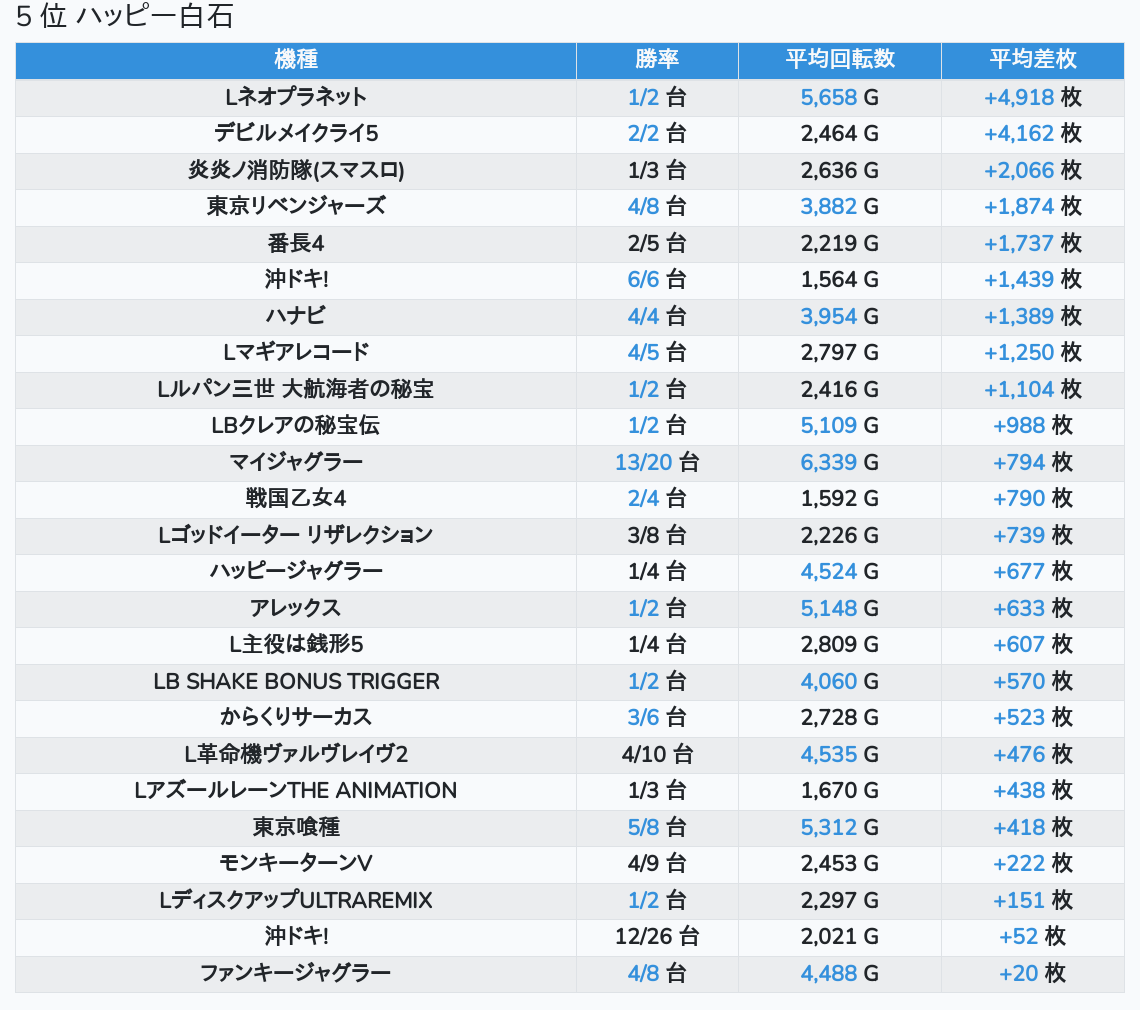Click the 機種 column header
This screenshot has height=1010, width=1140.
click(x=295, y=59)
